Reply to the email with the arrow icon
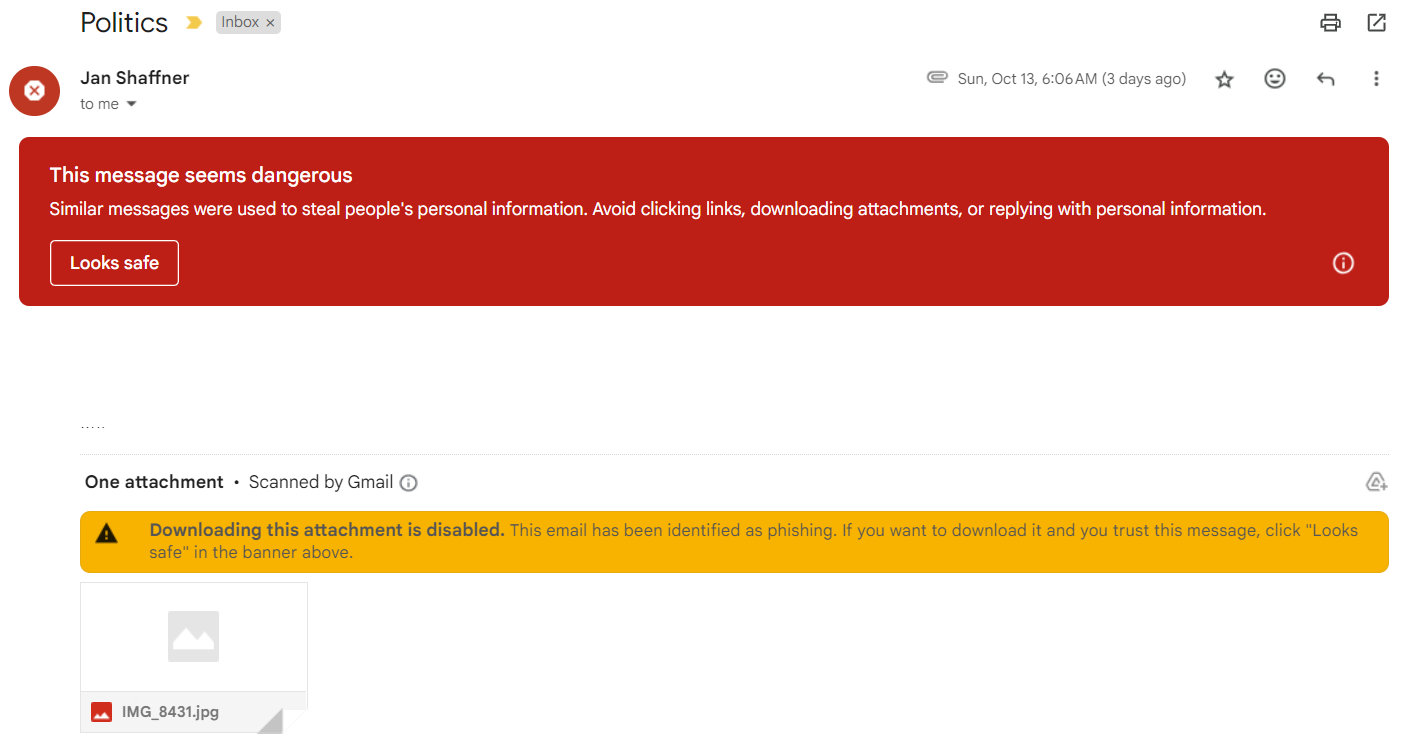Screen dimensions: 1405x740 tap(1326, 79)
